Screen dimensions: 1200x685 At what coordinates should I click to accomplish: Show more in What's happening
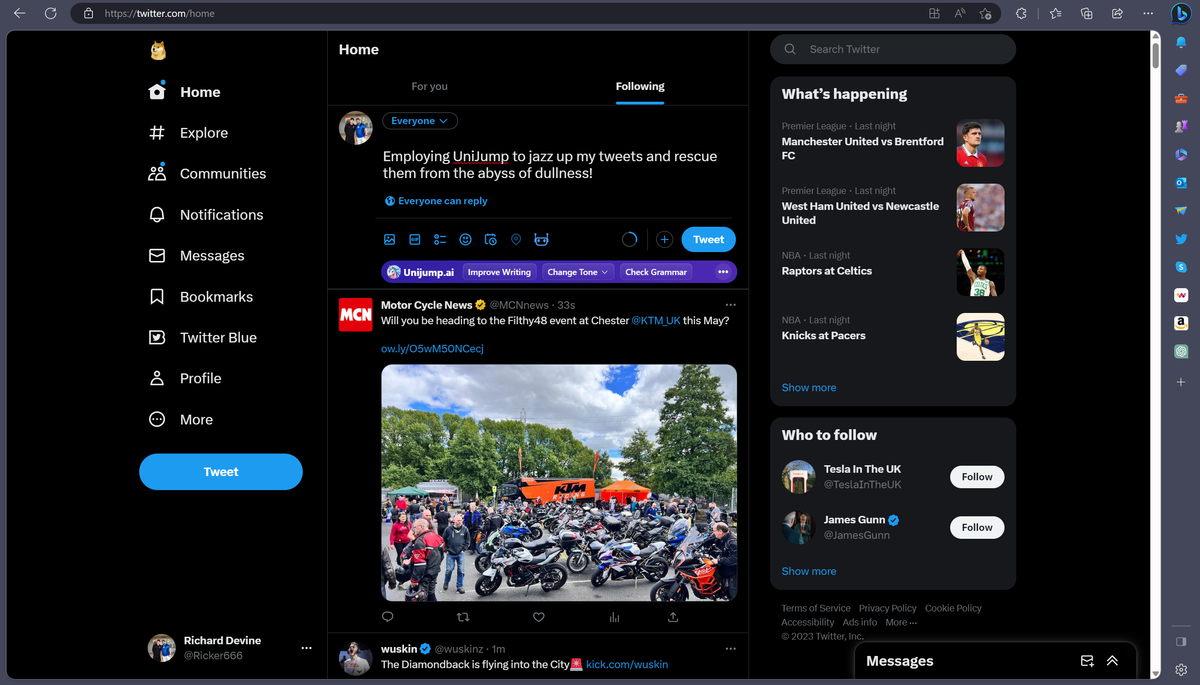point(809,388)
